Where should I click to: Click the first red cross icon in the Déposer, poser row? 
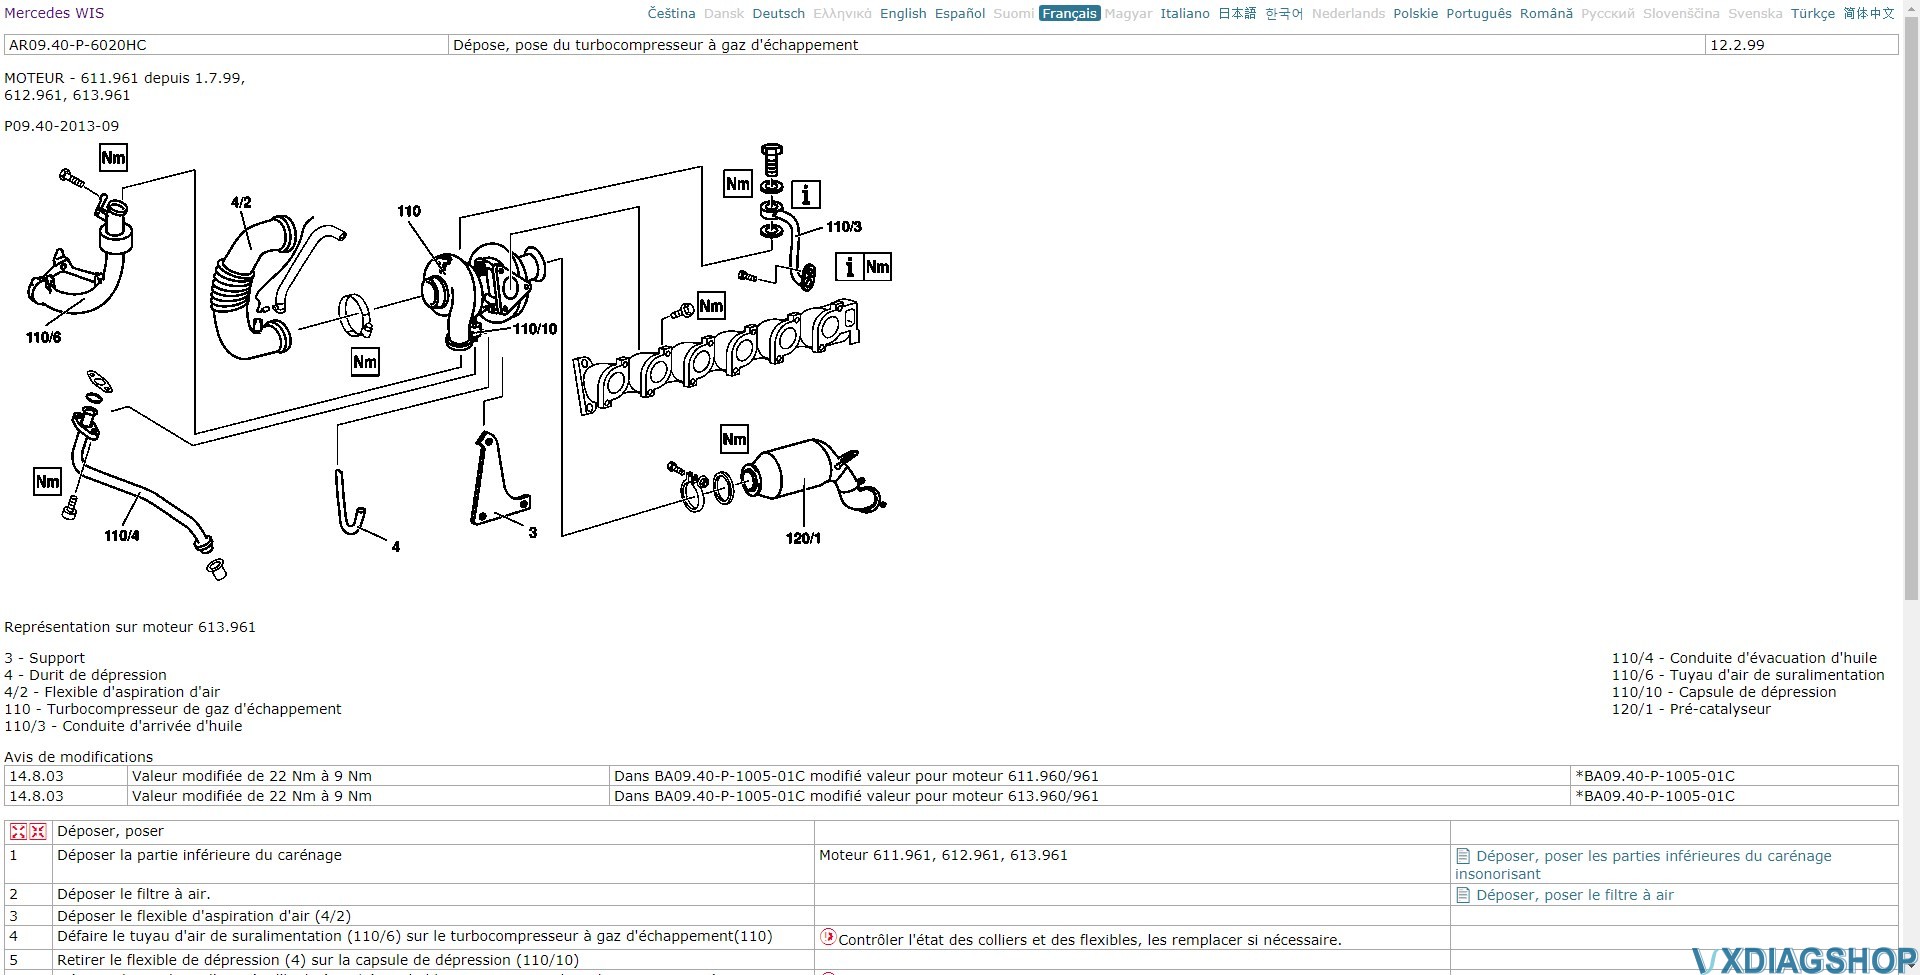(18, 831)
